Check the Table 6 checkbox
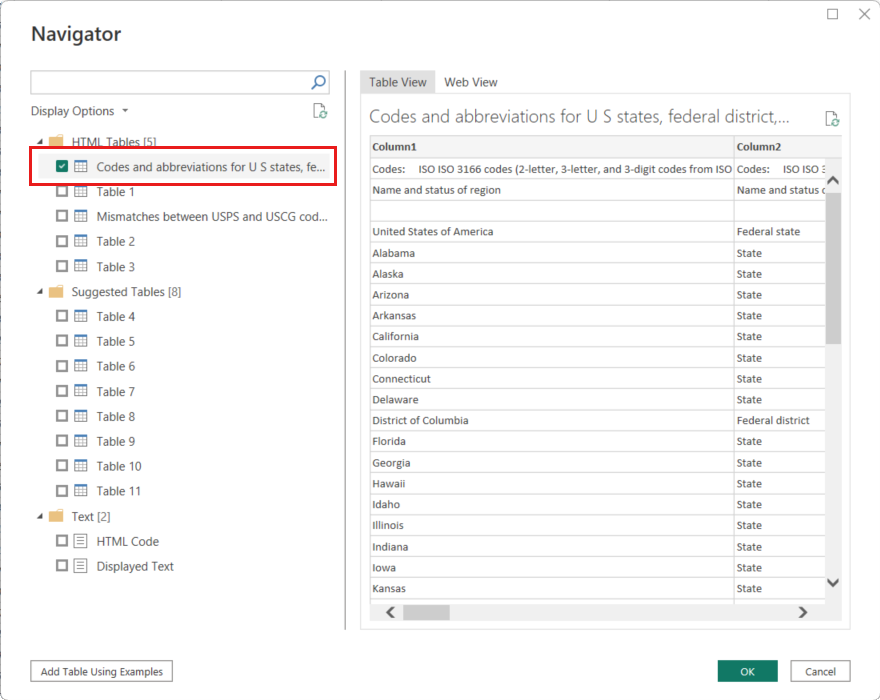880x700 pixels. click(62, 366)
